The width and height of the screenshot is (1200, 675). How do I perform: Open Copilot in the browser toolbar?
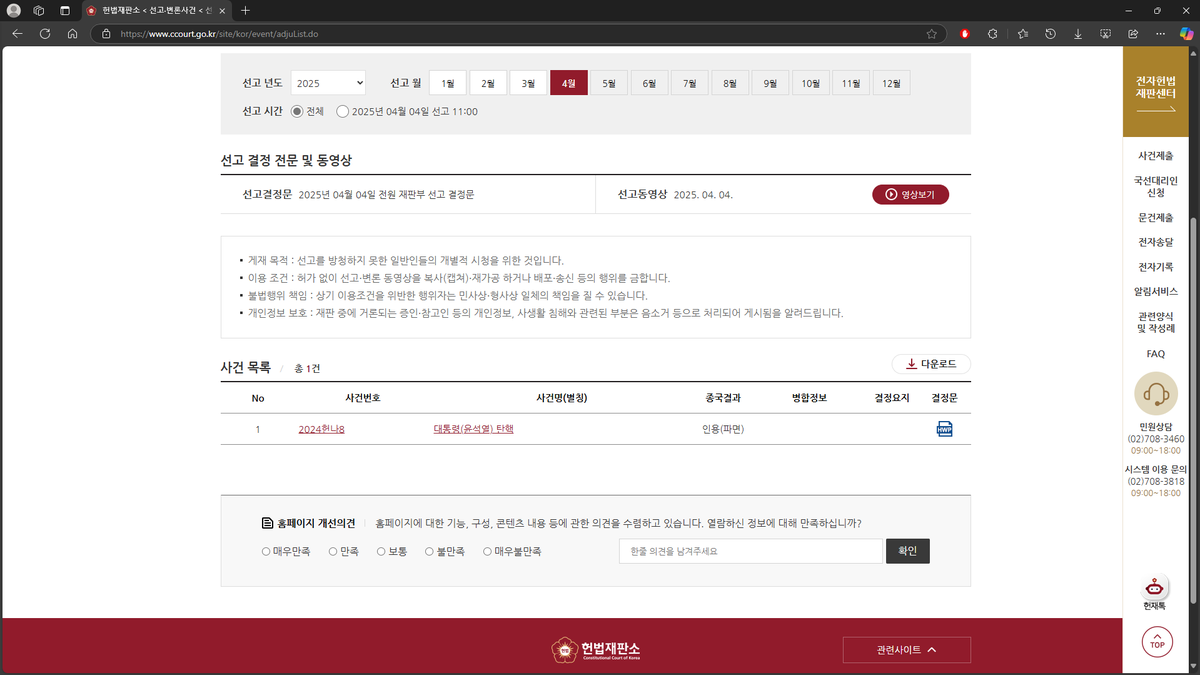click(x=1188, y=32)
